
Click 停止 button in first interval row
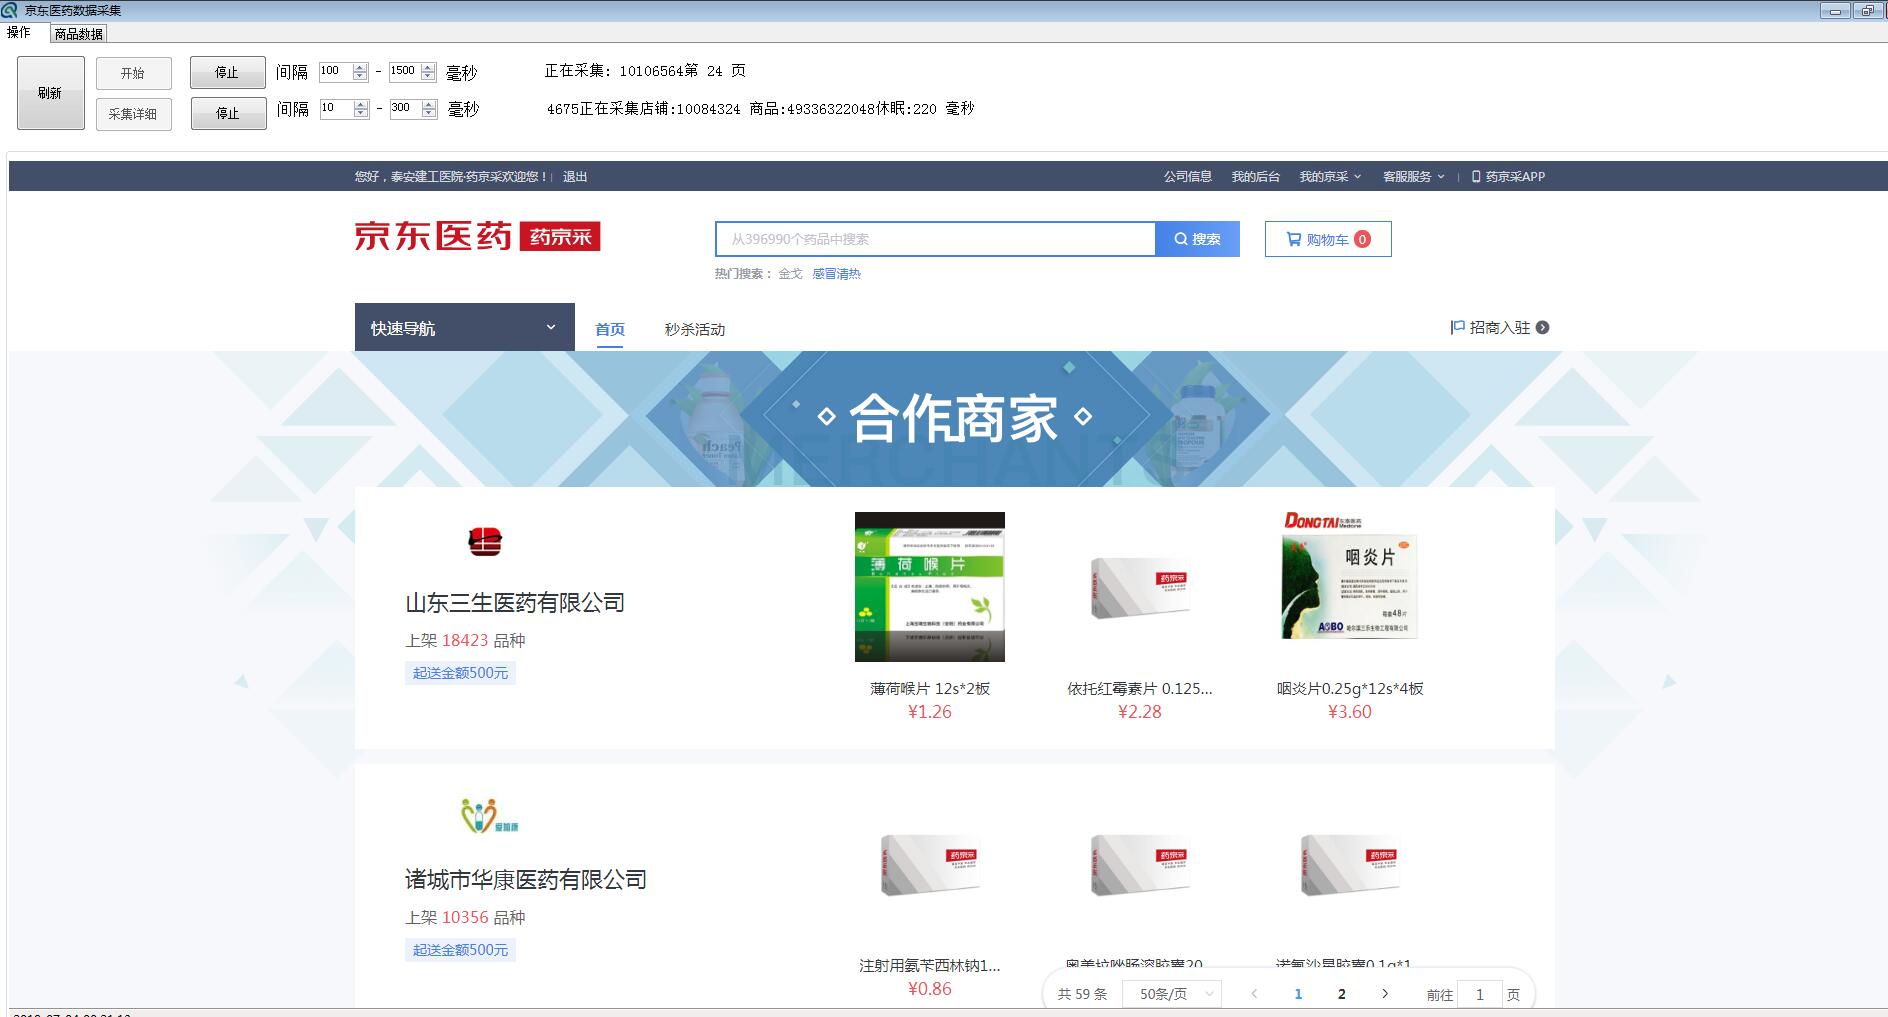coord(228,73)
